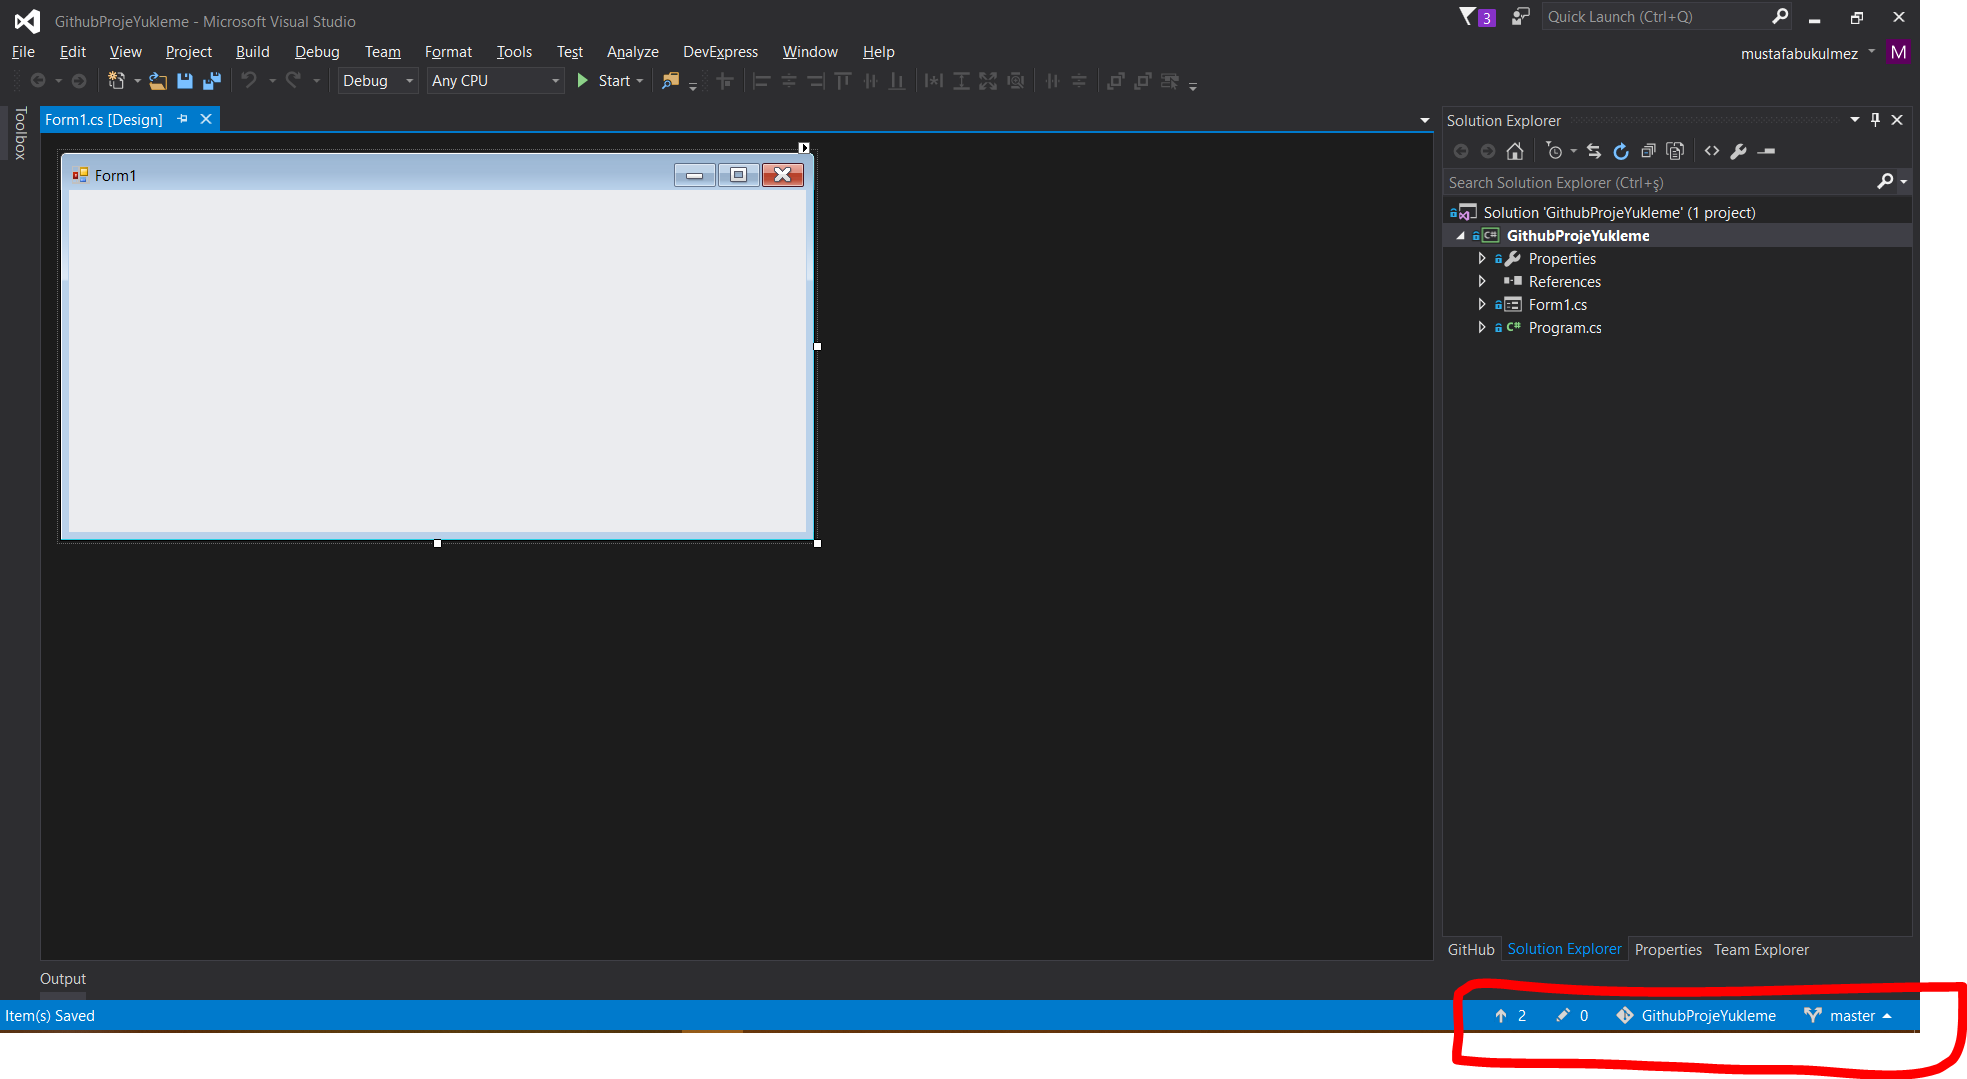Click the Search Solution Explorer field
The height and width of the screenshot is (1079, 1967).
tap(1650, 182)
